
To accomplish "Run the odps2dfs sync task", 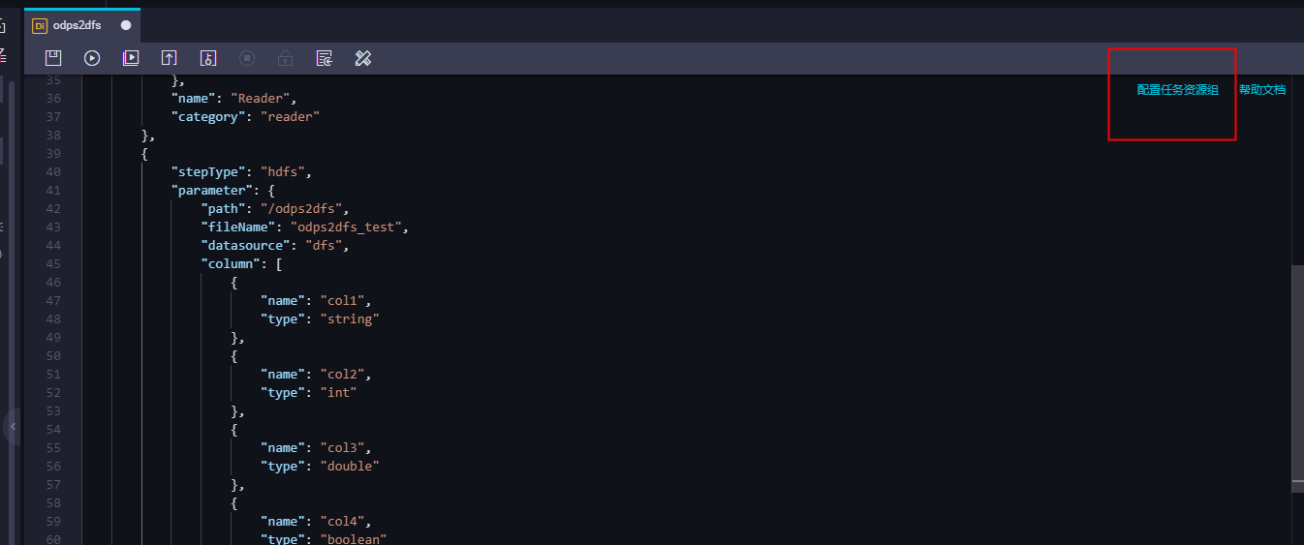I will pos(92,58).
